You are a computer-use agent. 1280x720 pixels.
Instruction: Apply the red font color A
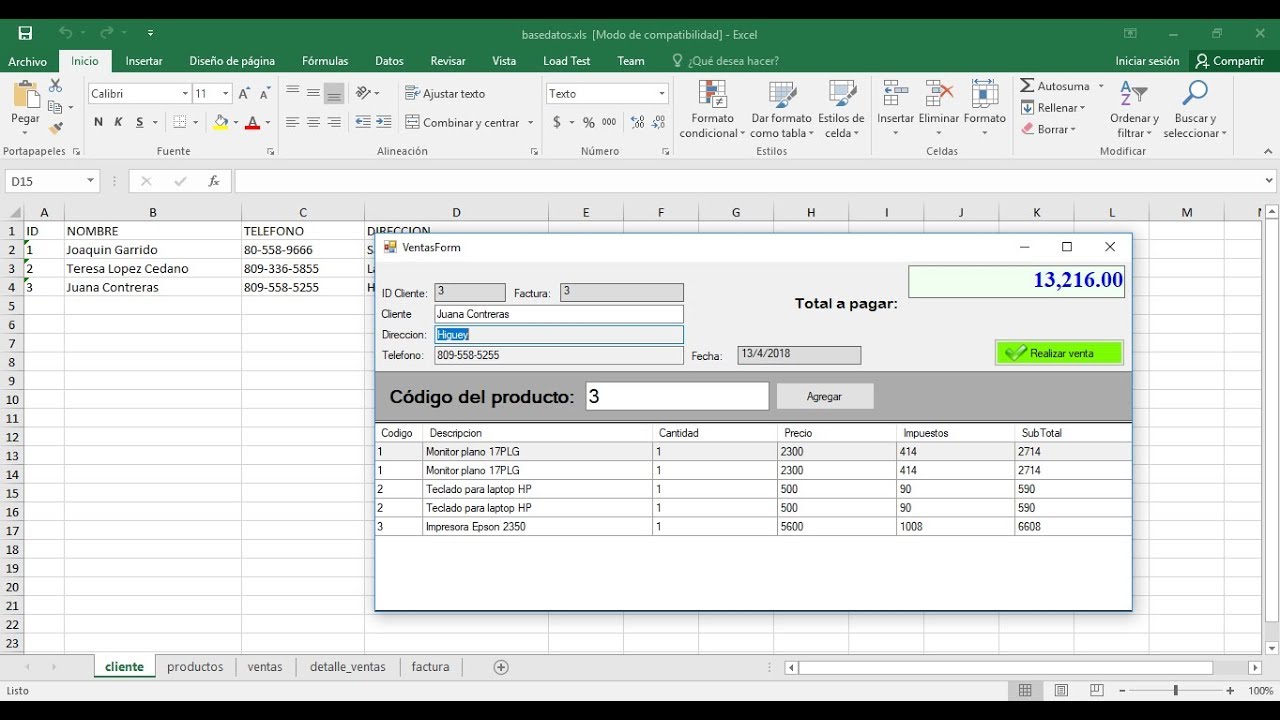252,122
